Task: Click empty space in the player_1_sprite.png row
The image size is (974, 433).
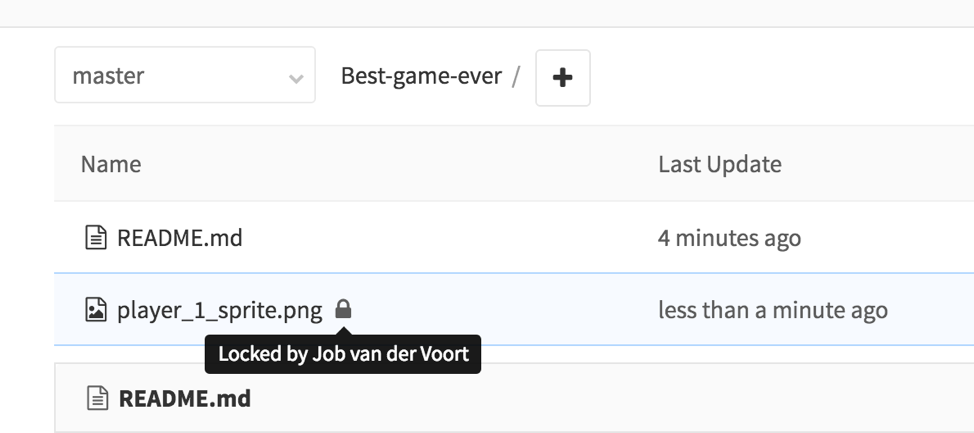Action: [500, 310]
